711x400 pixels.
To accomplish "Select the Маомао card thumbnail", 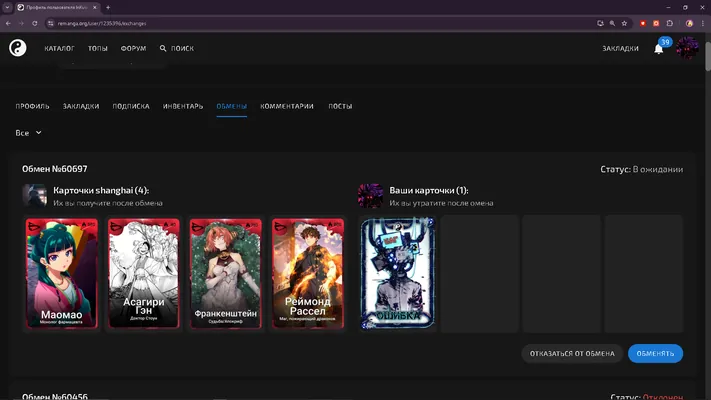I will pos(62,273).
